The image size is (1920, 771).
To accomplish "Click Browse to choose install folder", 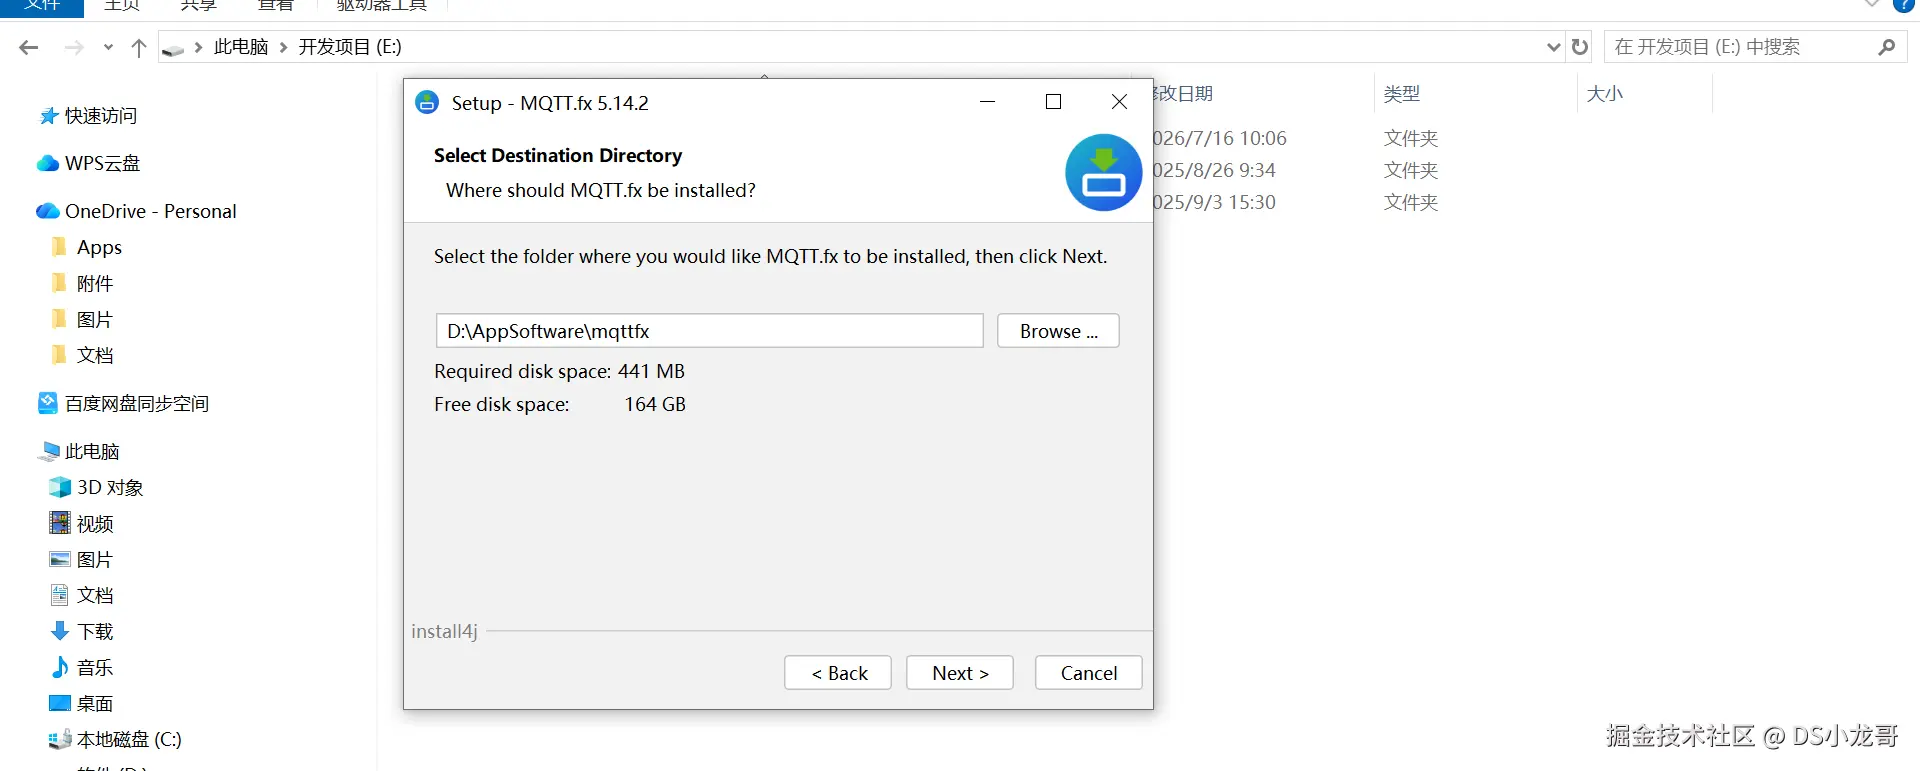I will [x=1058, y=331].
